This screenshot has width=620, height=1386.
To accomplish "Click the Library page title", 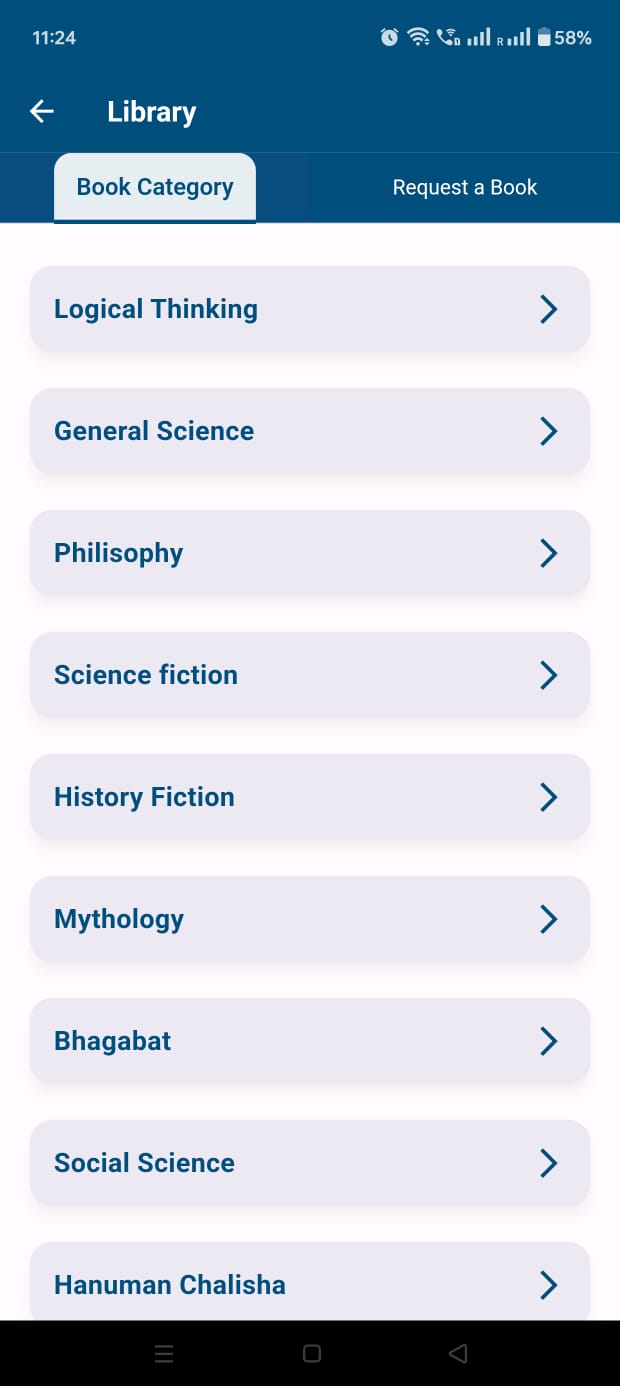I will click(152, 112).
